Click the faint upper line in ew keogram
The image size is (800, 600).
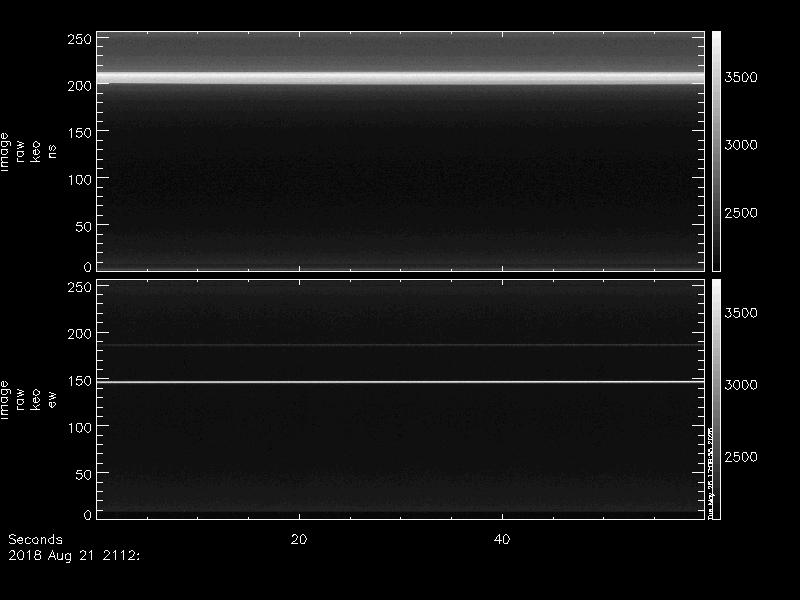coord(401,345)
